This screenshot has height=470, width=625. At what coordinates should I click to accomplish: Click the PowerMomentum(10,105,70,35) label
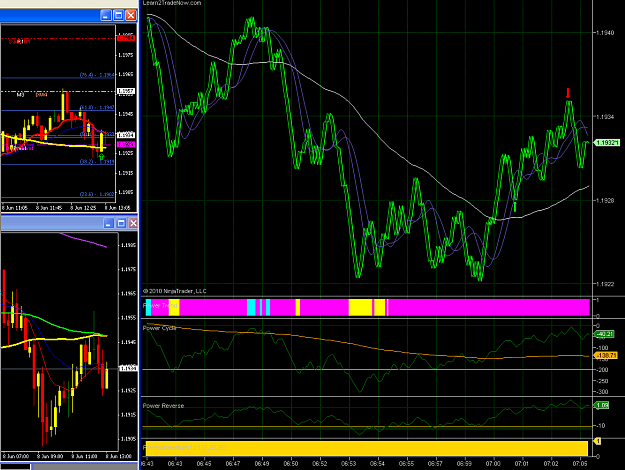tap(184, 448)
